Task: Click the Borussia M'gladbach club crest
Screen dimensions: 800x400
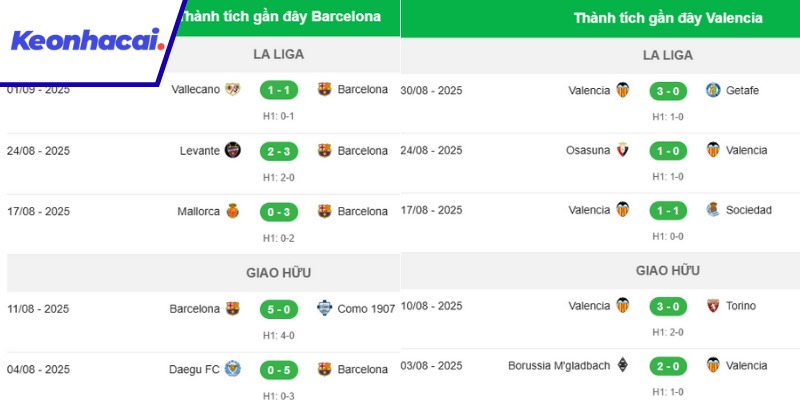Action: click(623, 365)
